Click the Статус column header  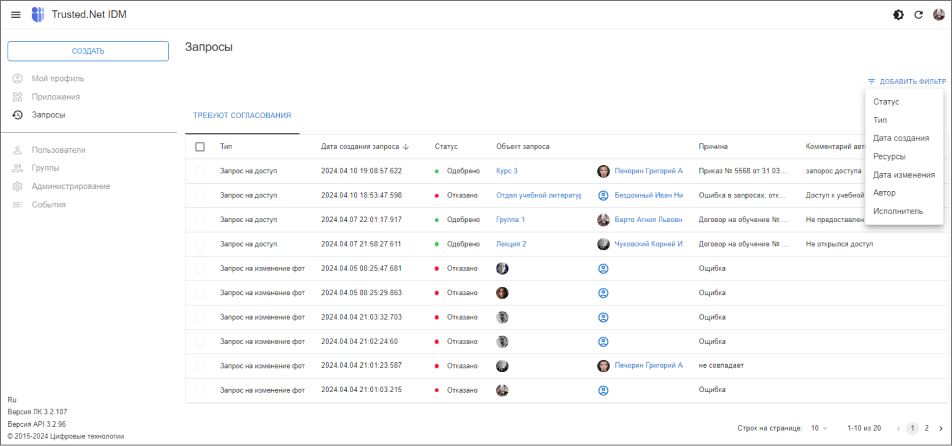[x=446, y=147]
